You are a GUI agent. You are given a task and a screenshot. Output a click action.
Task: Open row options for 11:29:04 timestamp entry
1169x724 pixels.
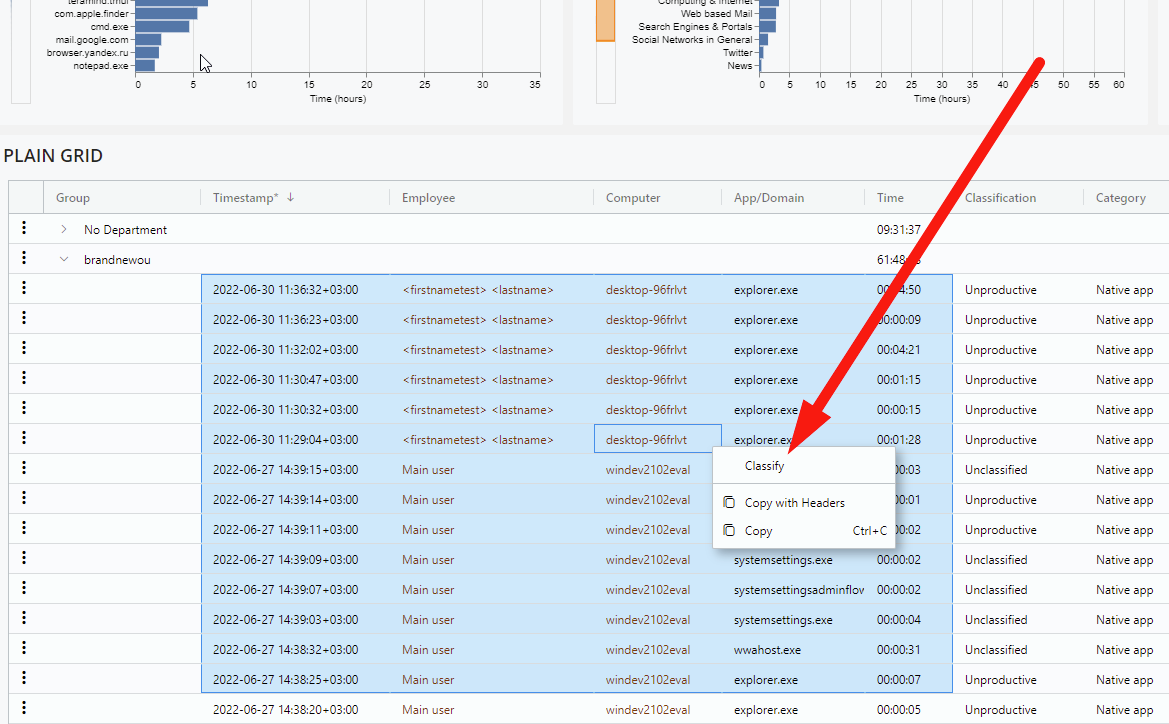[x=24, y=439]
